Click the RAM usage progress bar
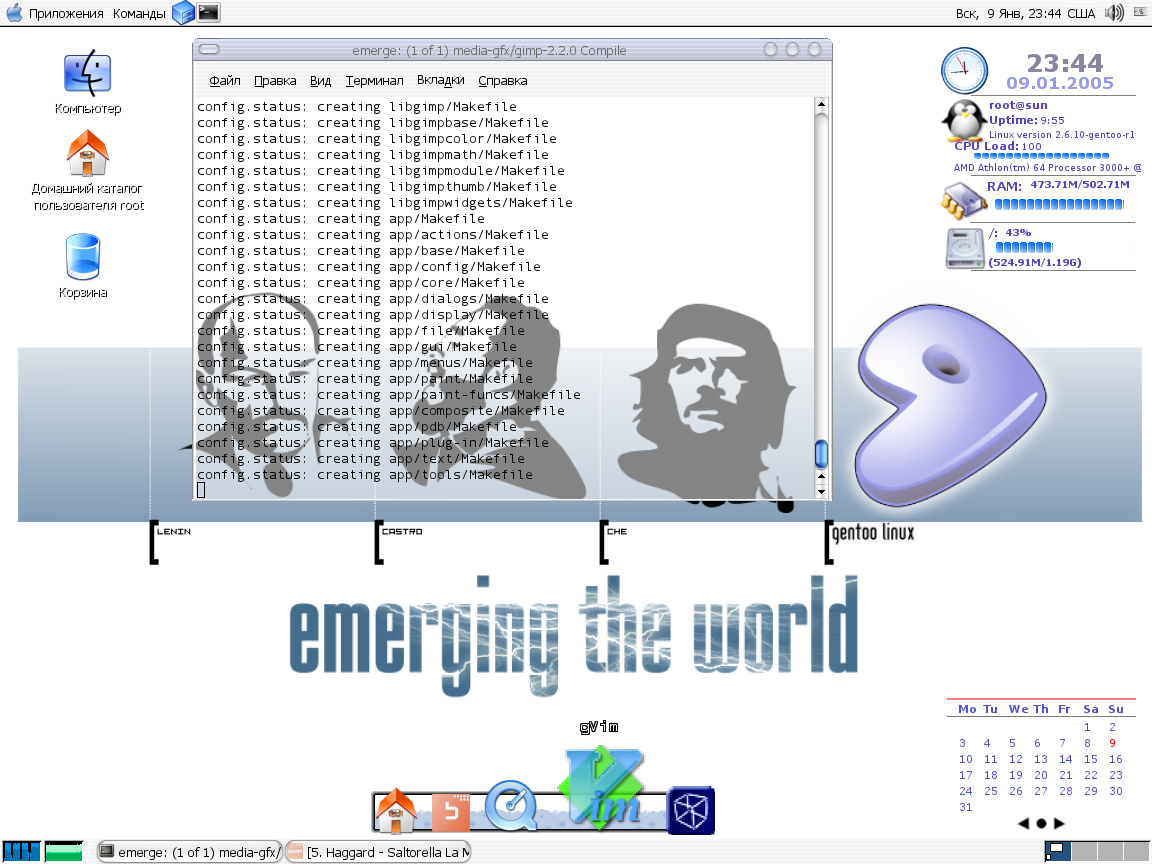 pyautogui.click(x=1059, y=204)
